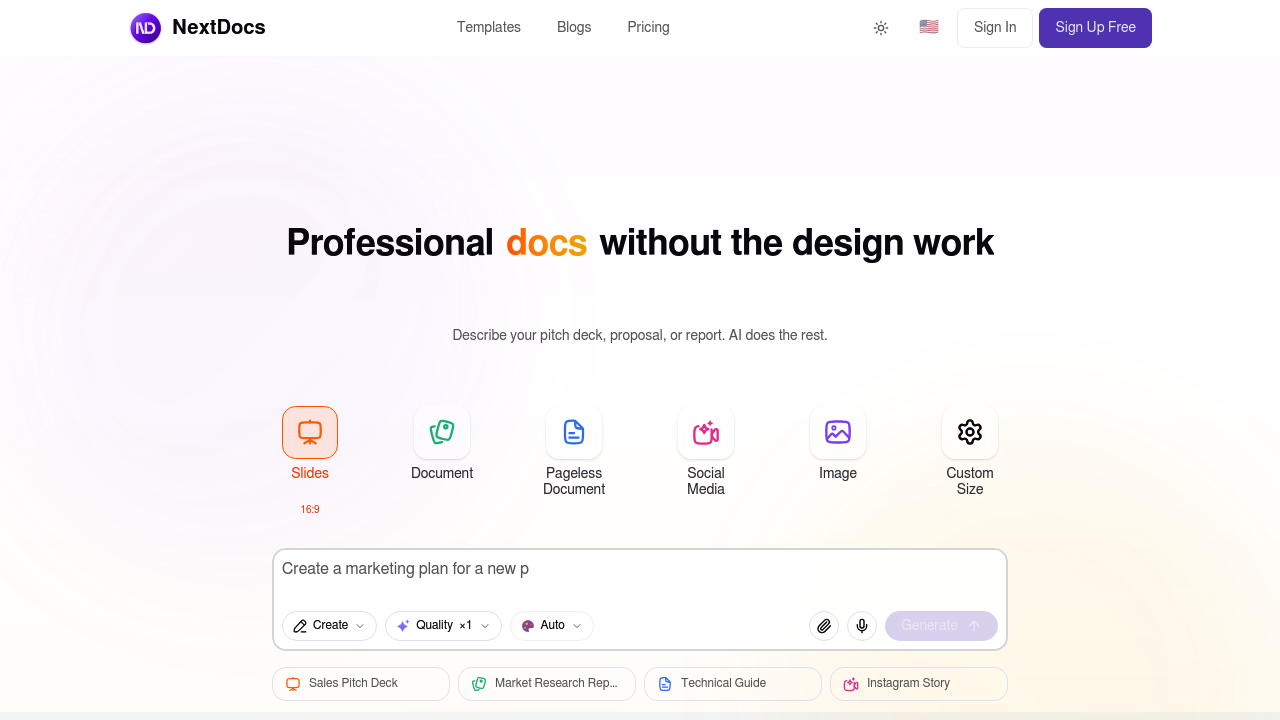Open the NextDocs logo home link
Viewport: 1280px width, 720px height.
click(x=197, y=27)
